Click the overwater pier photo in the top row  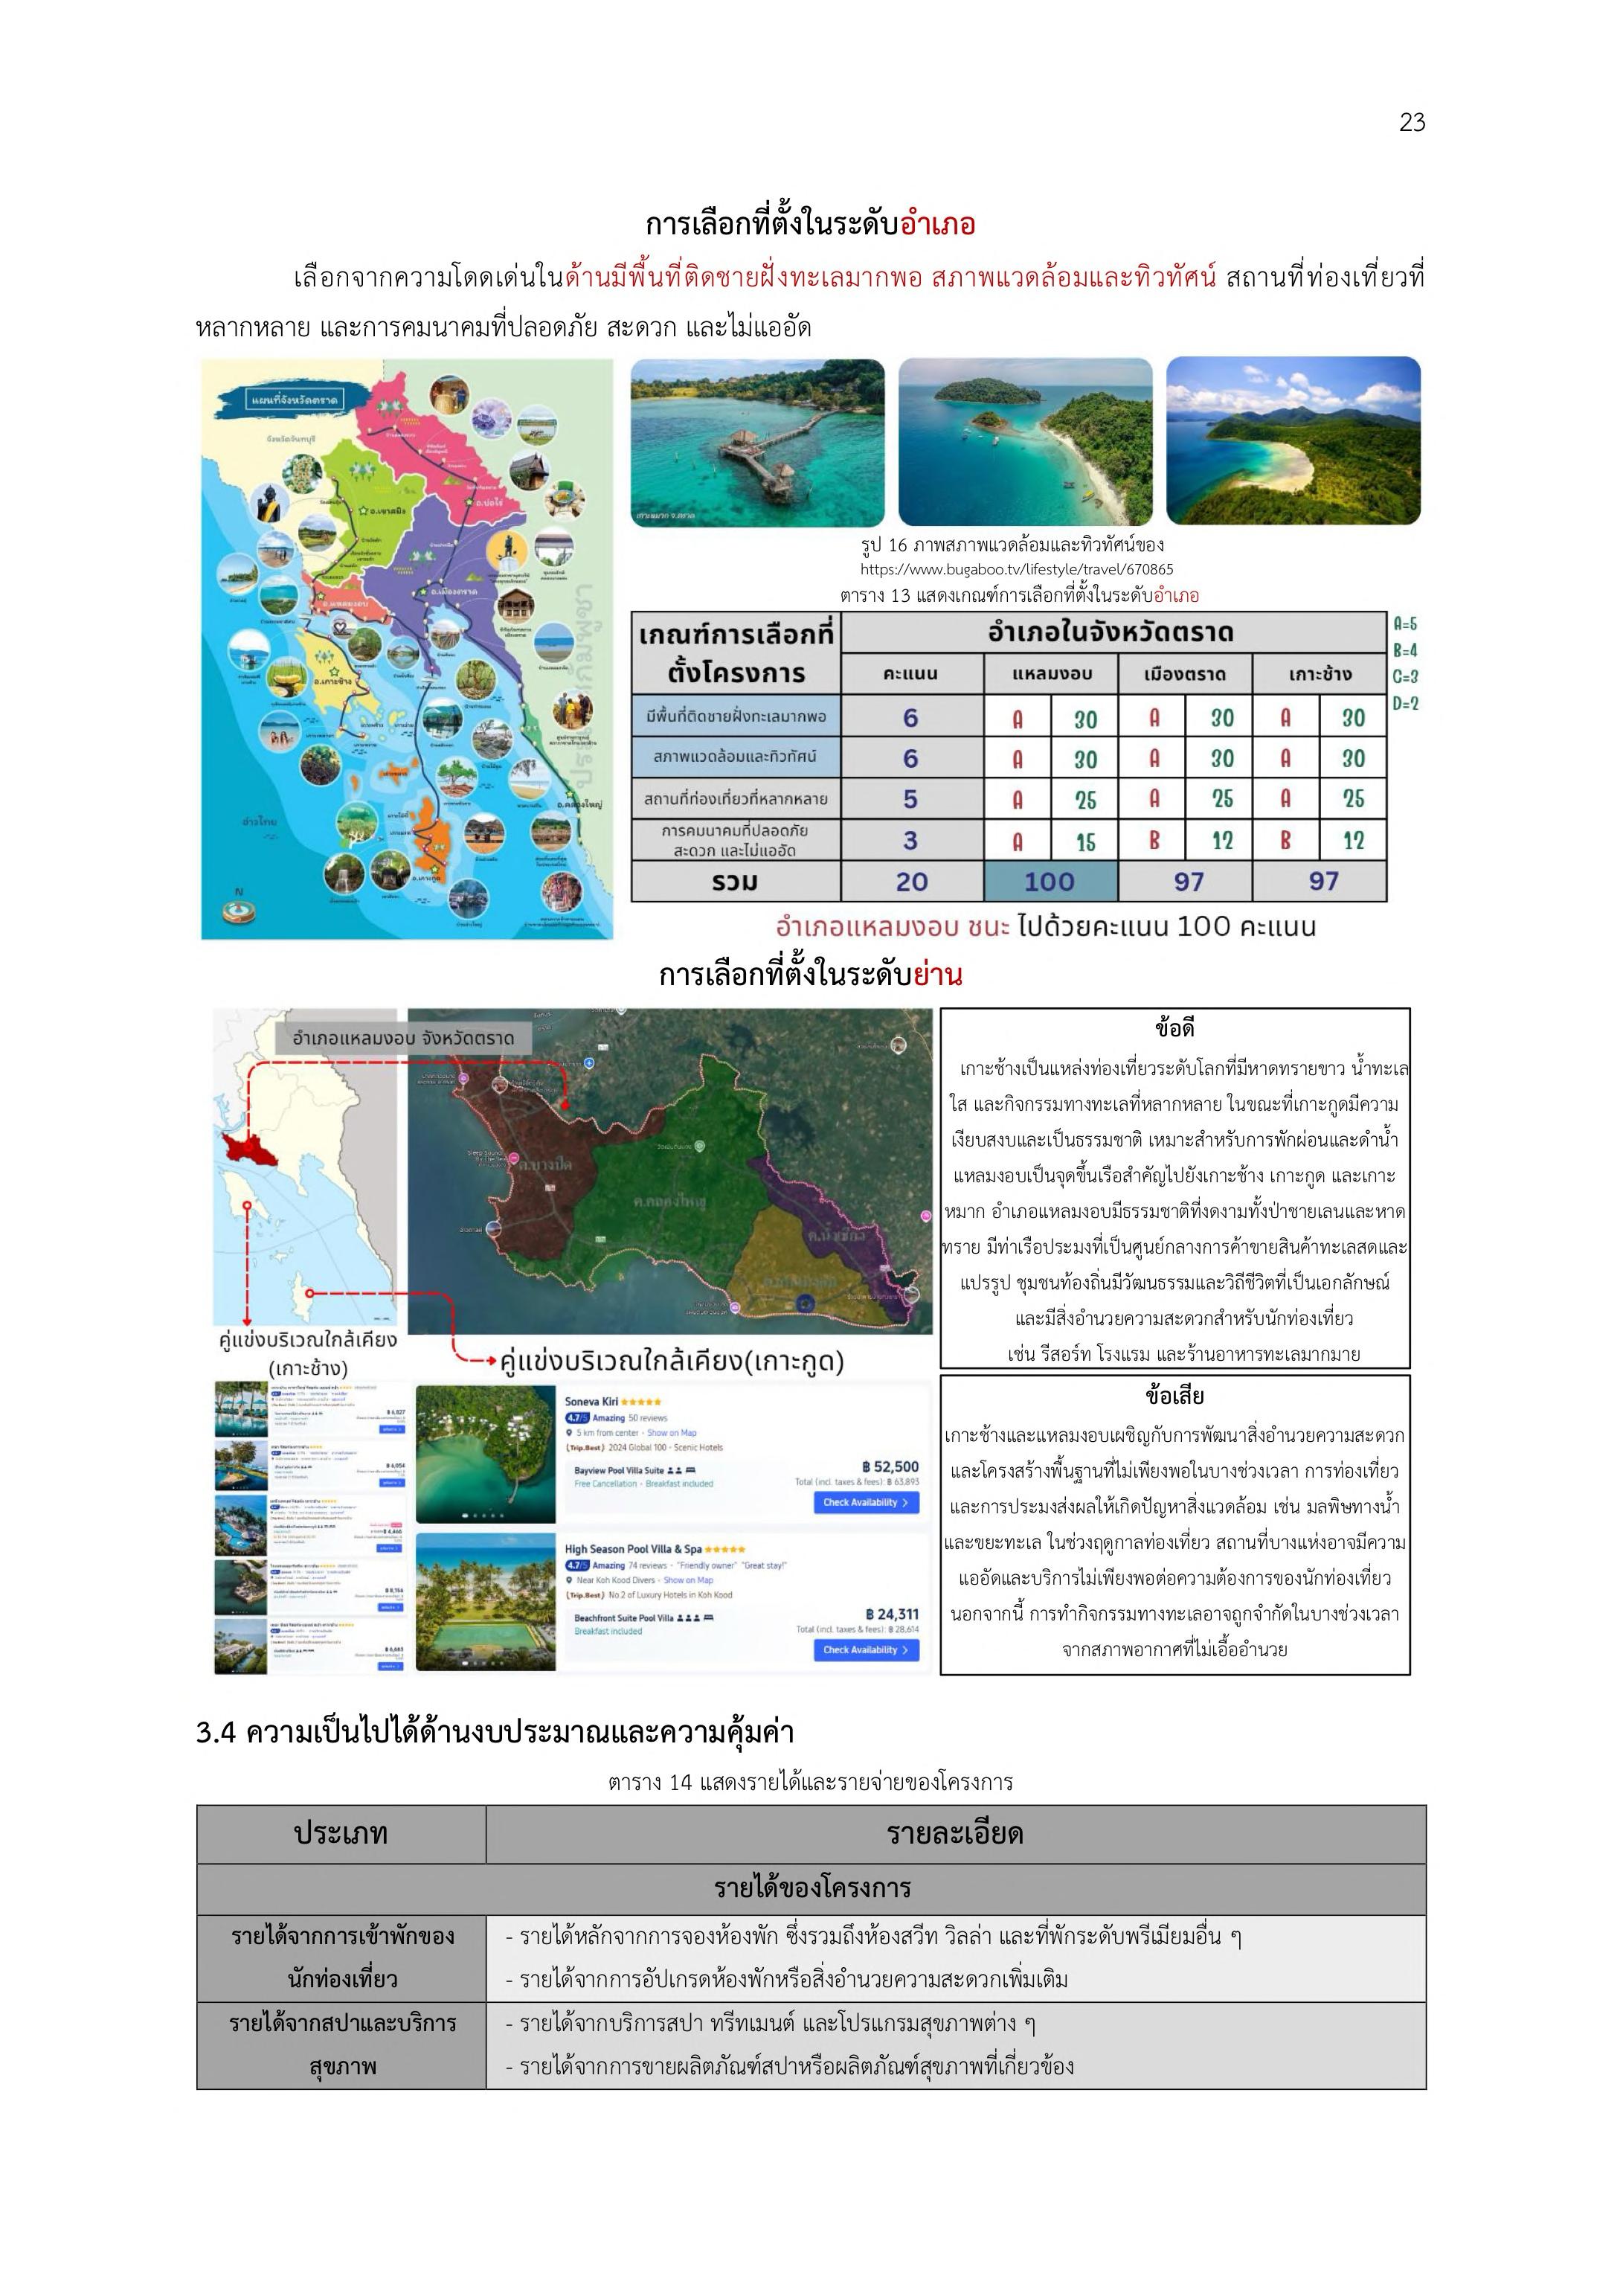pyautogui.click(x=757, y=442)
